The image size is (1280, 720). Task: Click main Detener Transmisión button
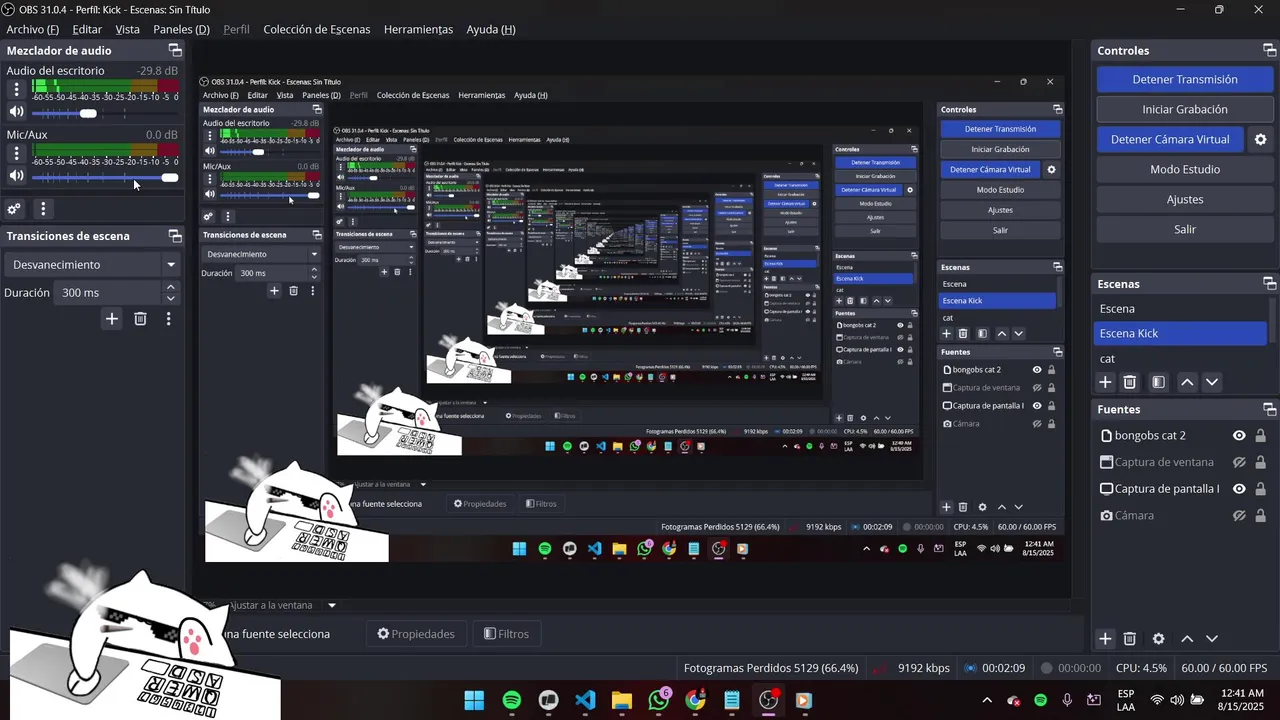1185,79
